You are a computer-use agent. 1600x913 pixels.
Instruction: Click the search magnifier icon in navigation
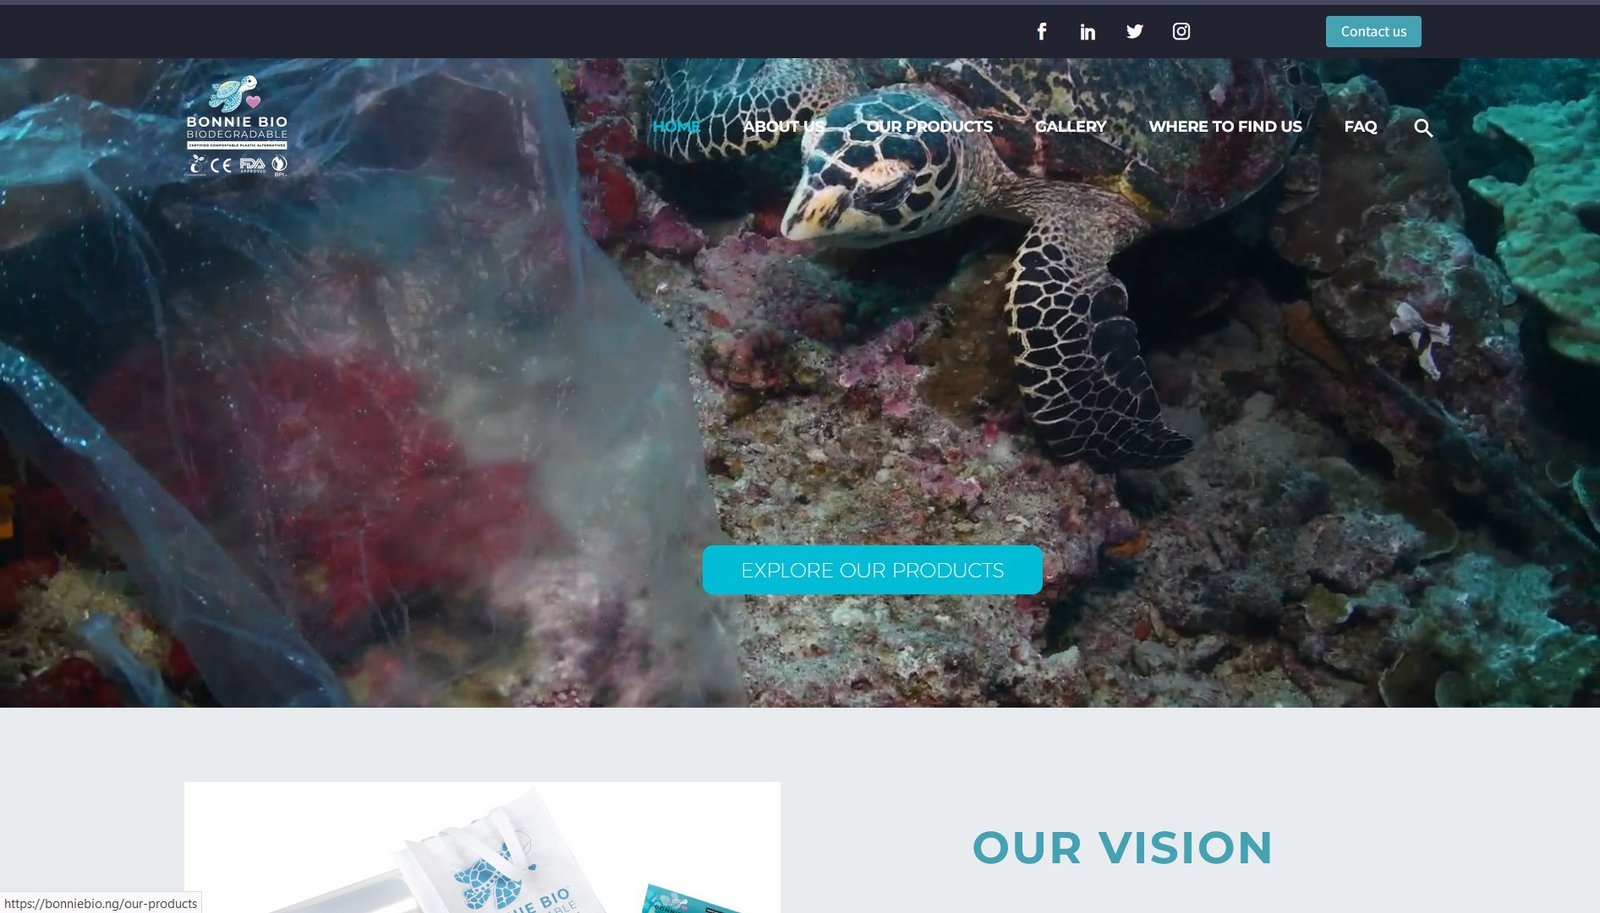click(1423, 127)
